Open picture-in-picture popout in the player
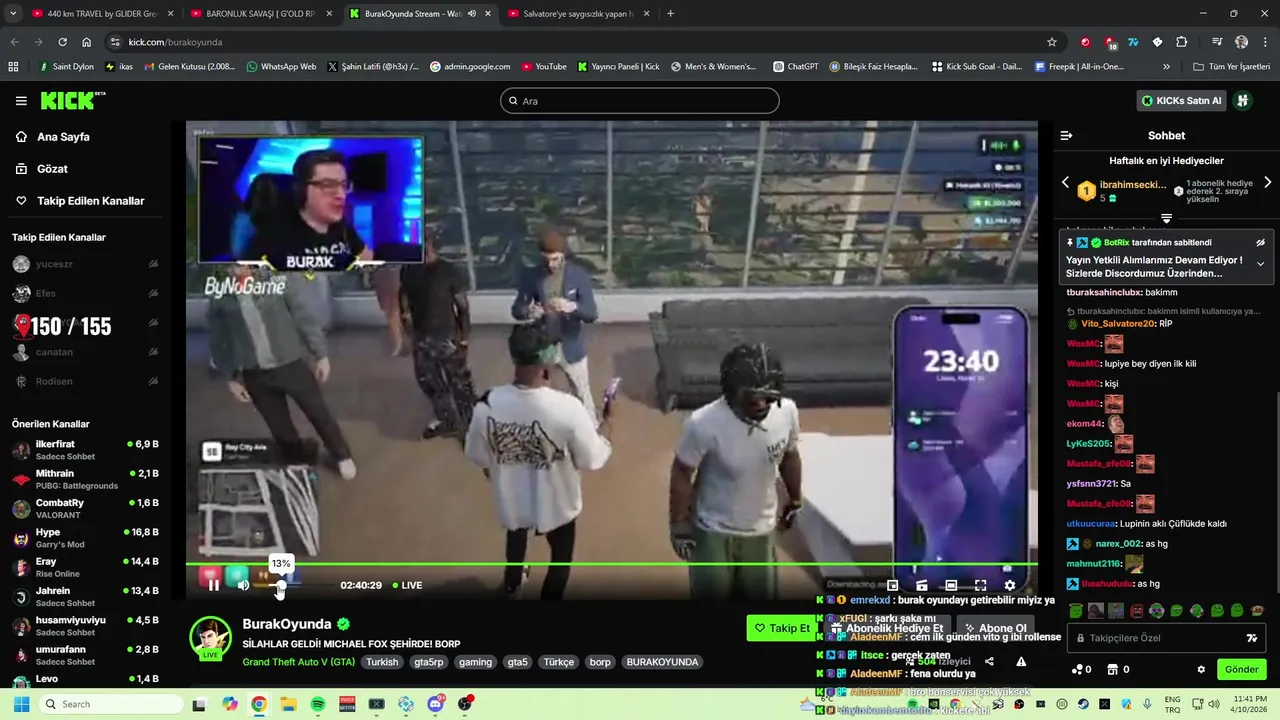Viewport: 1280px width, 720px height. coord(893,585)
